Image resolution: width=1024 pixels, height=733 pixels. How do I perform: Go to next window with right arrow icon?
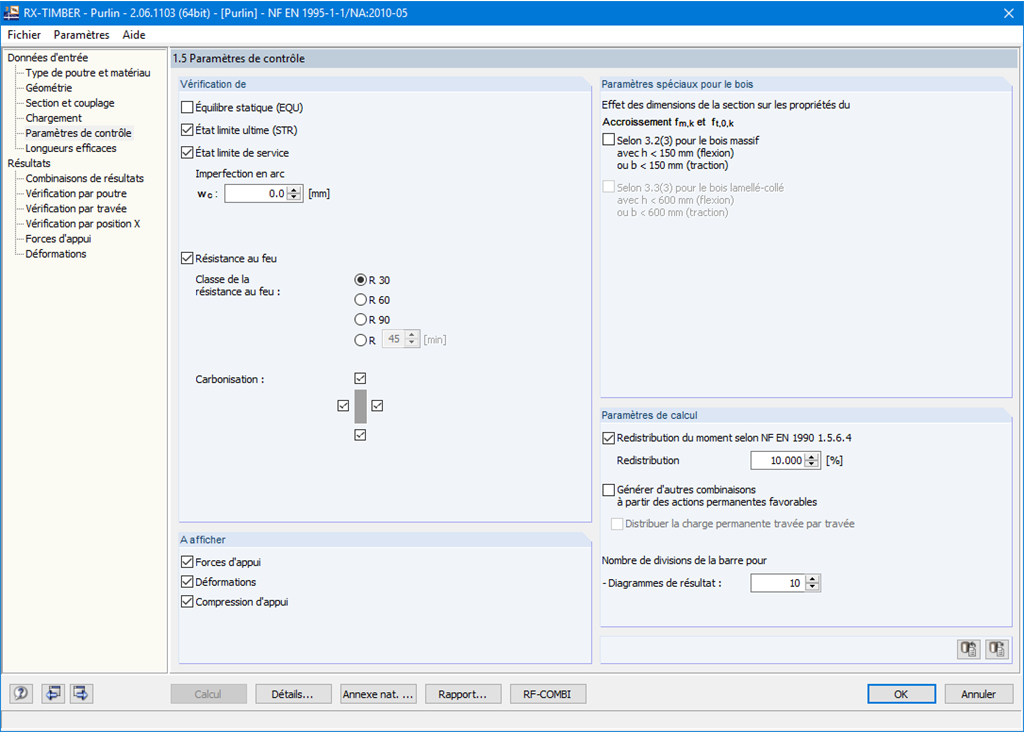[x=81, y=693]
